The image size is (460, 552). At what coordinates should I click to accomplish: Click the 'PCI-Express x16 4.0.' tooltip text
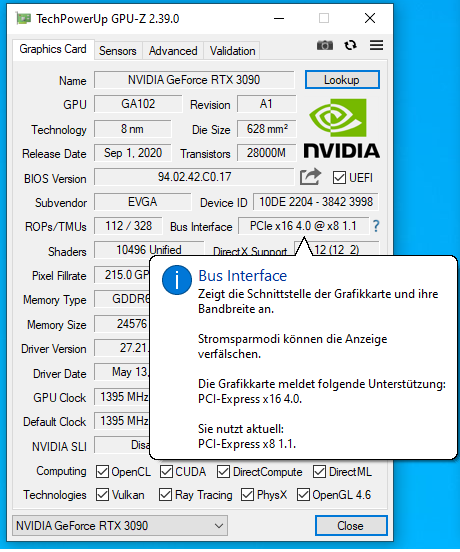(x=250, y=399)
